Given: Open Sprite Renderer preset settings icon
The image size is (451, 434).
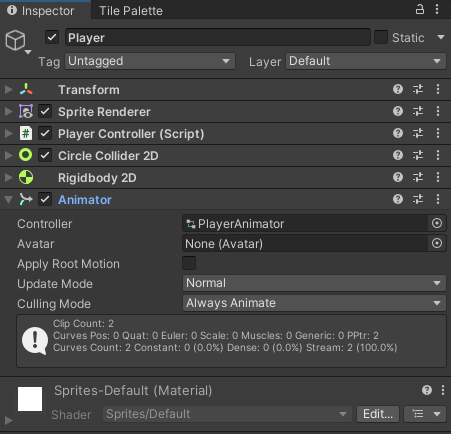Looking at the screenshot, I should point(418,111).
